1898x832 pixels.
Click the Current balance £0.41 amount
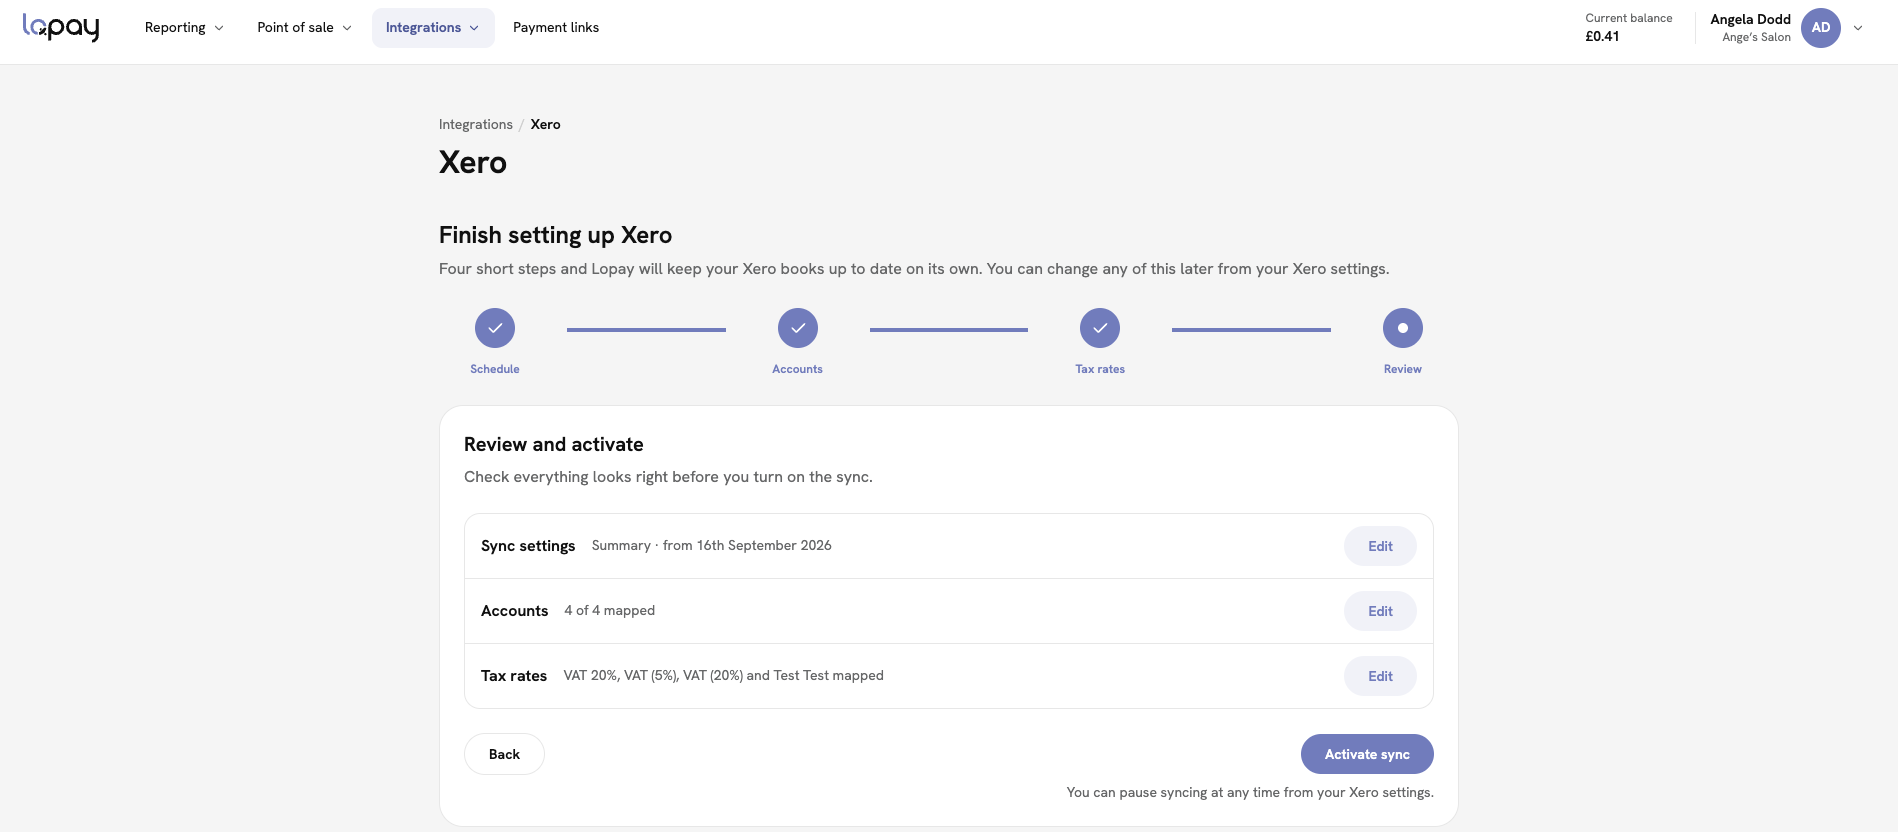coord(1602,37)
